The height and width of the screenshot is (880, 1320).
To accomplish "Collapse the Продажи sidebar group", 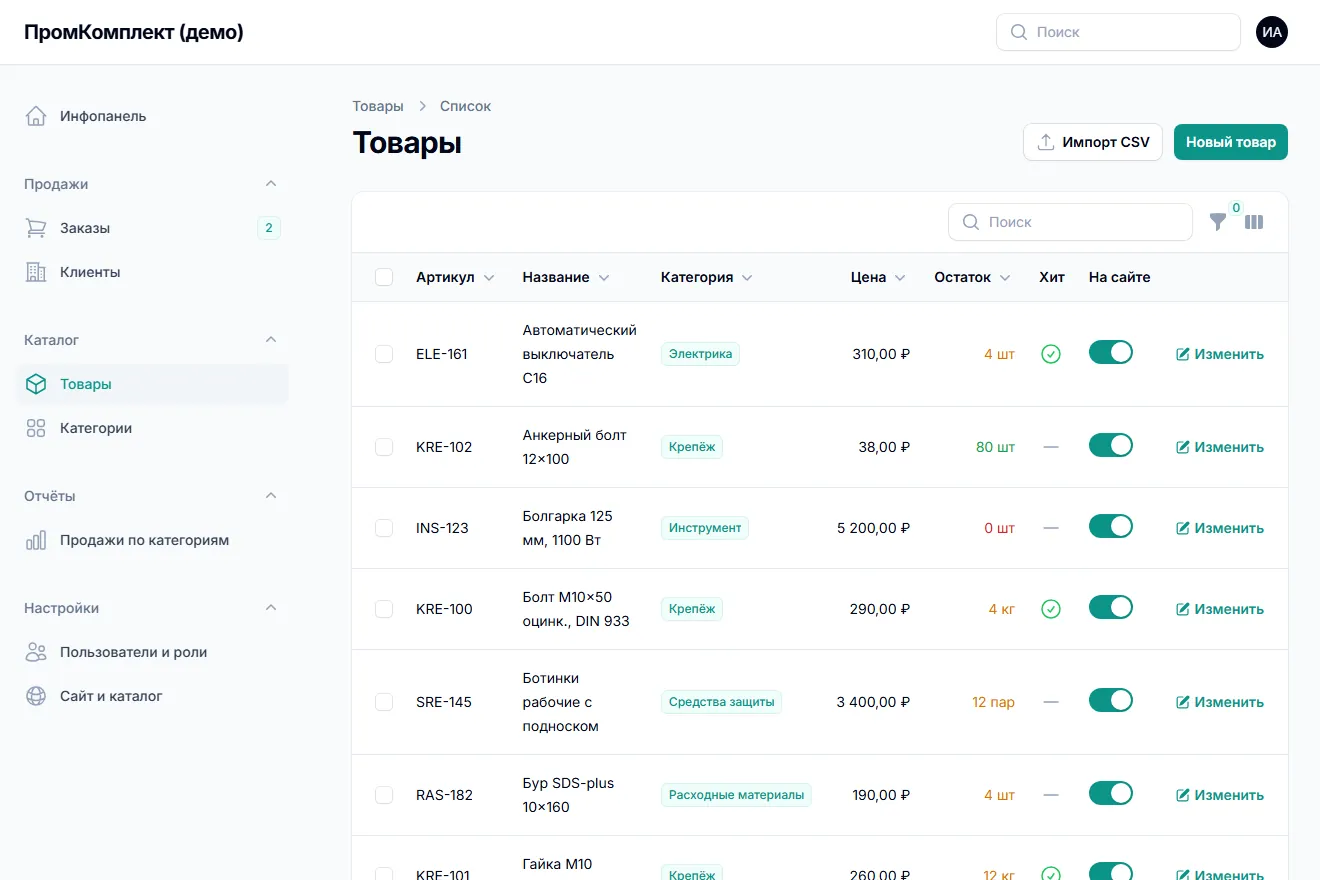I will pyautogui.click(x=270, y=184).
